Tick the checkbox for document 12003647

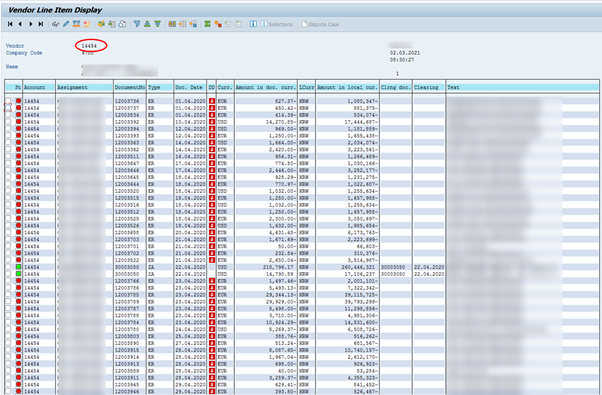(8, 163)
